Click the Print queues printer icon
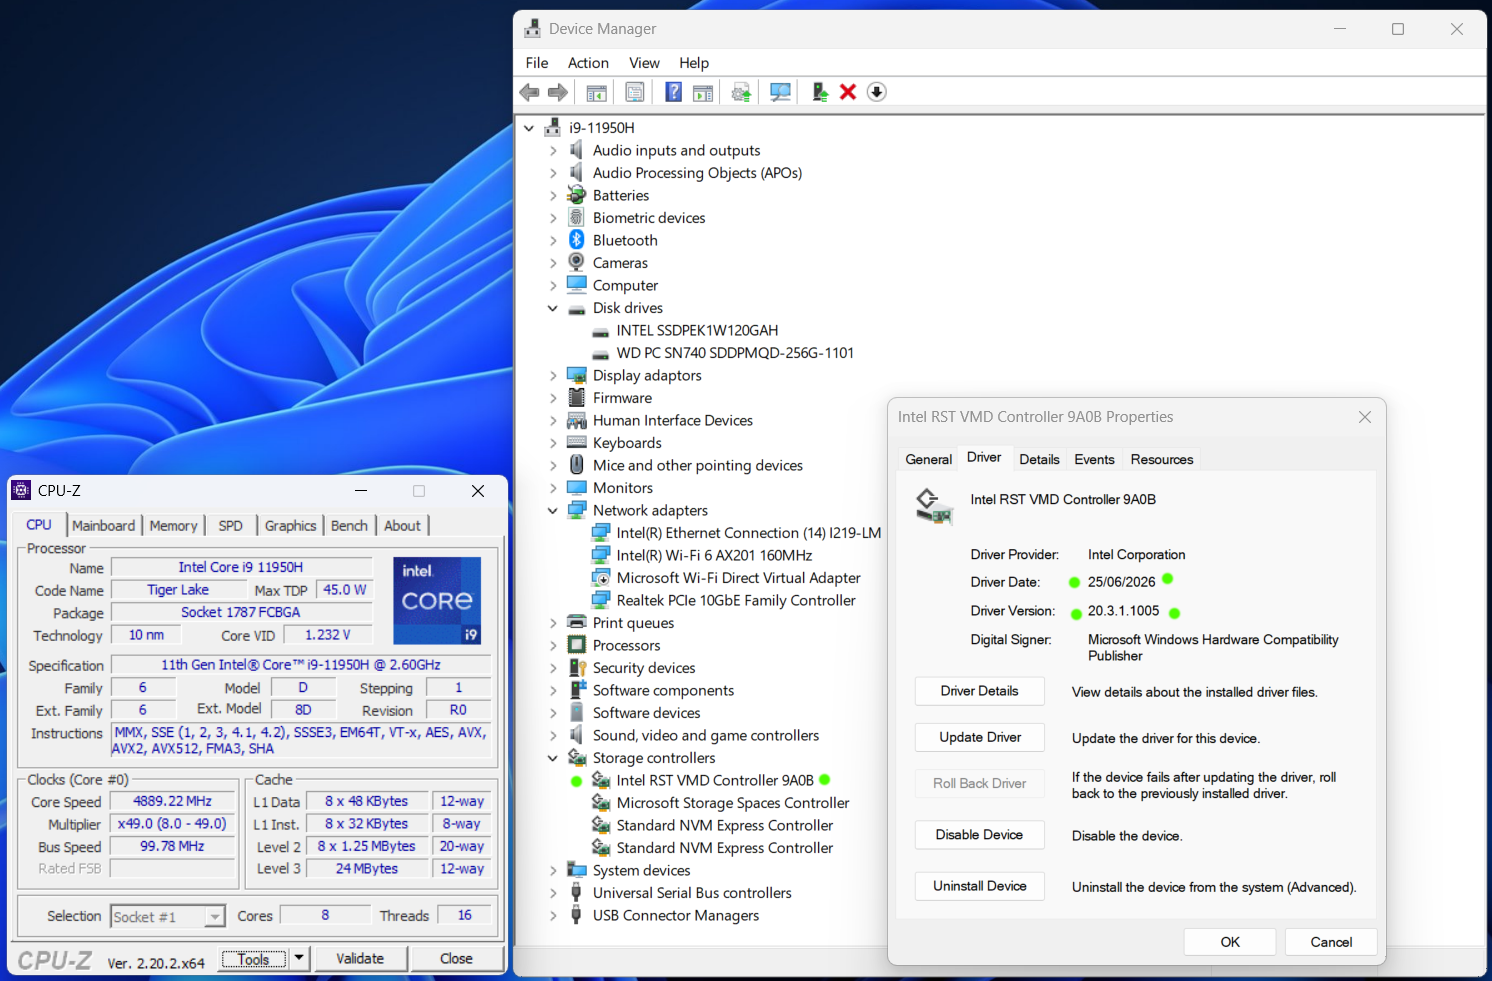 coord(577,622)
